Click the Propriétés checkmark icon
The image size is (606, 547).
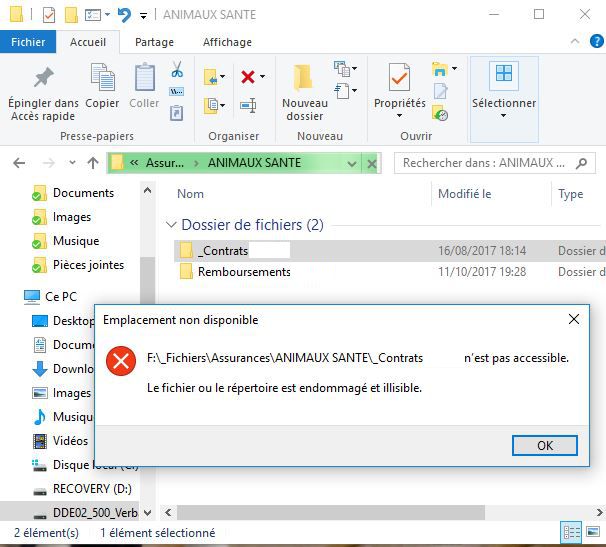tap(399, 77)
